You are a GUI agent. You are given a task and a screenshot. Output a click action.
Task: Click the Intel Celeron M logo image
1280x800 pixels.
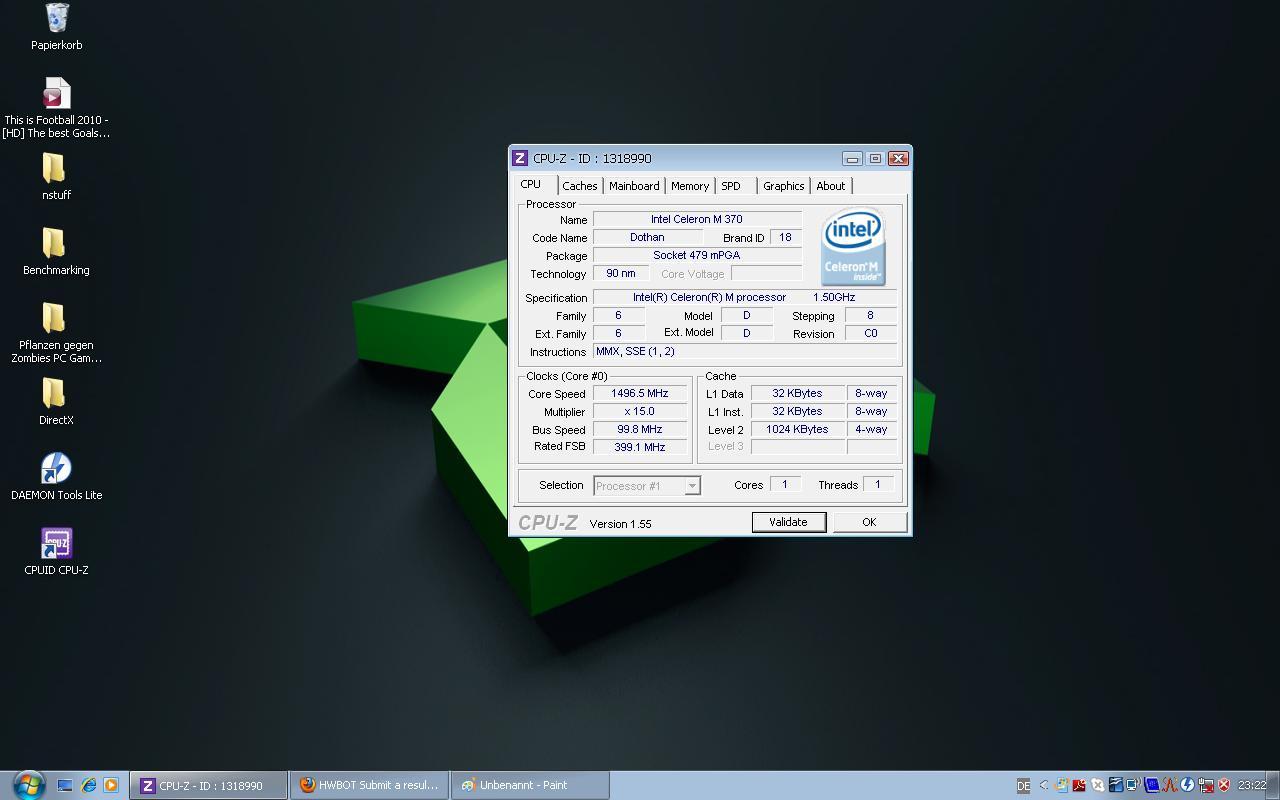coord(853,246)
